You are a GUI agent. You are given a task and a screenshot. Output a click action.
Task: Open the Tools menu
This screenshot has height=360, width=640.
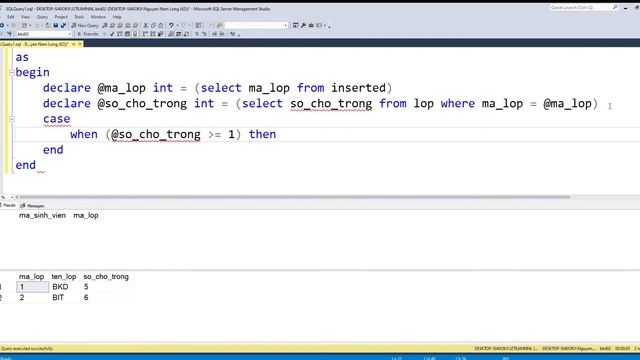pyautogui.click(x=79, y=17)
